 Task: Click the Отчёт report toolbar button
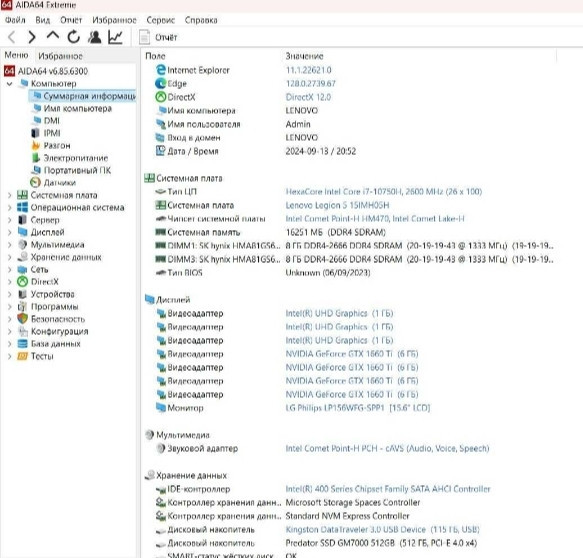pos(158,37)
